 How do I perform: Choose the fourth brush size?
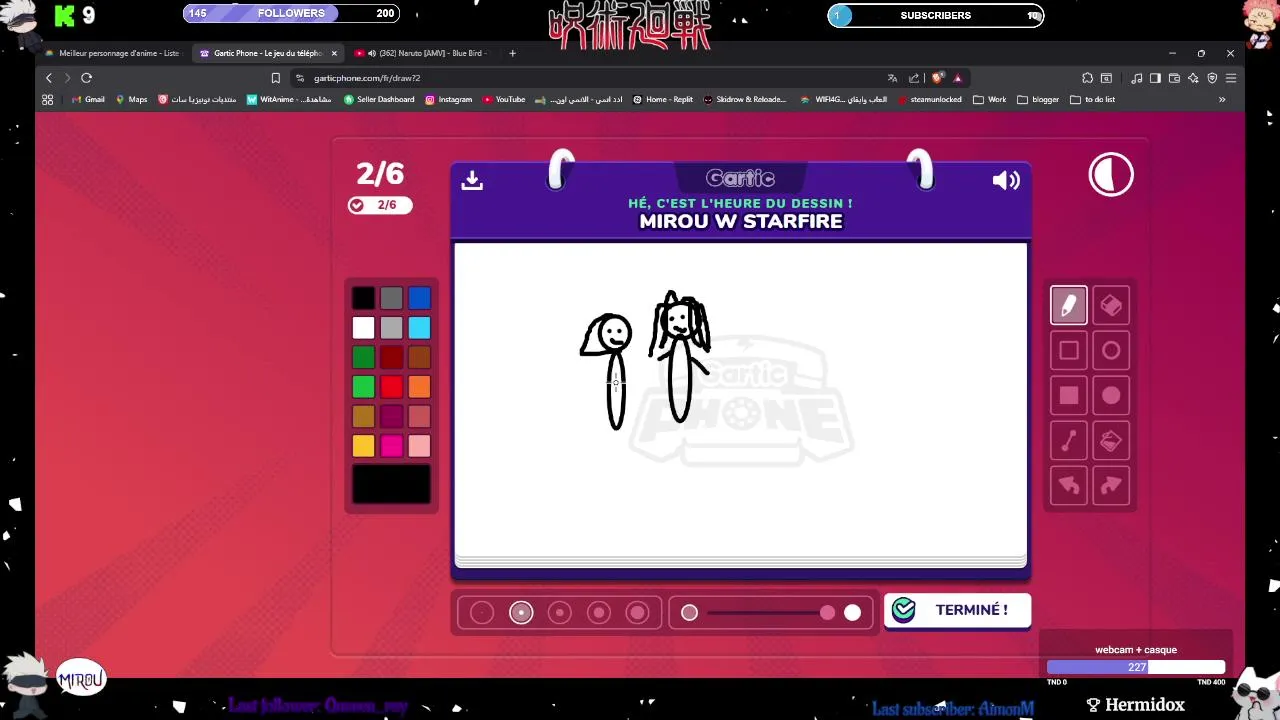tap(599, 613)
